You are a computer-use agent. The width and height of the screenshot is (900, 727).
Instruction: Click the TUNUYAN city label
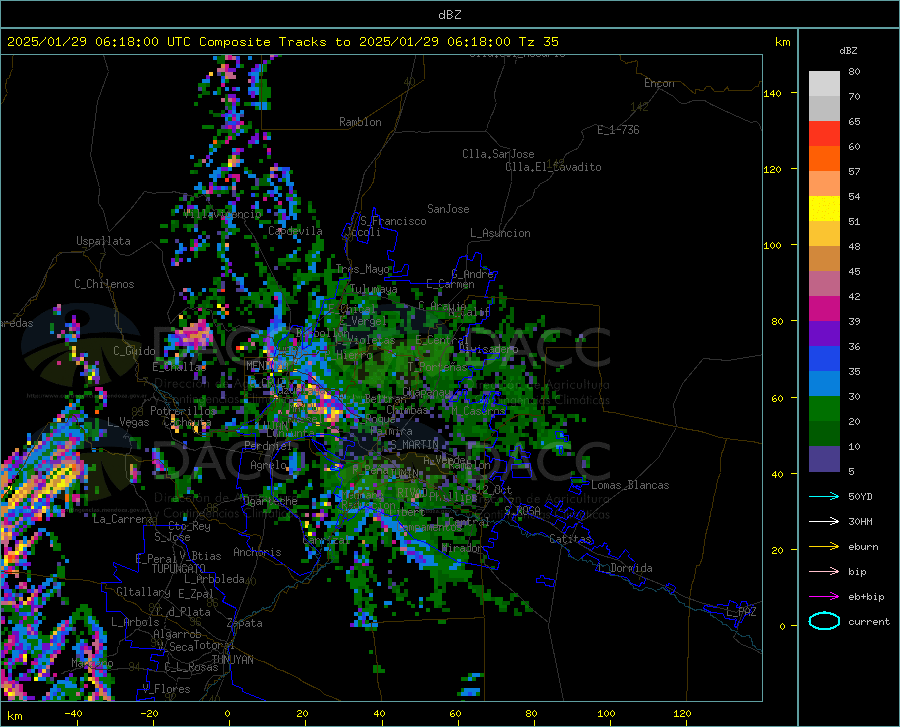(x=232, y=660)
